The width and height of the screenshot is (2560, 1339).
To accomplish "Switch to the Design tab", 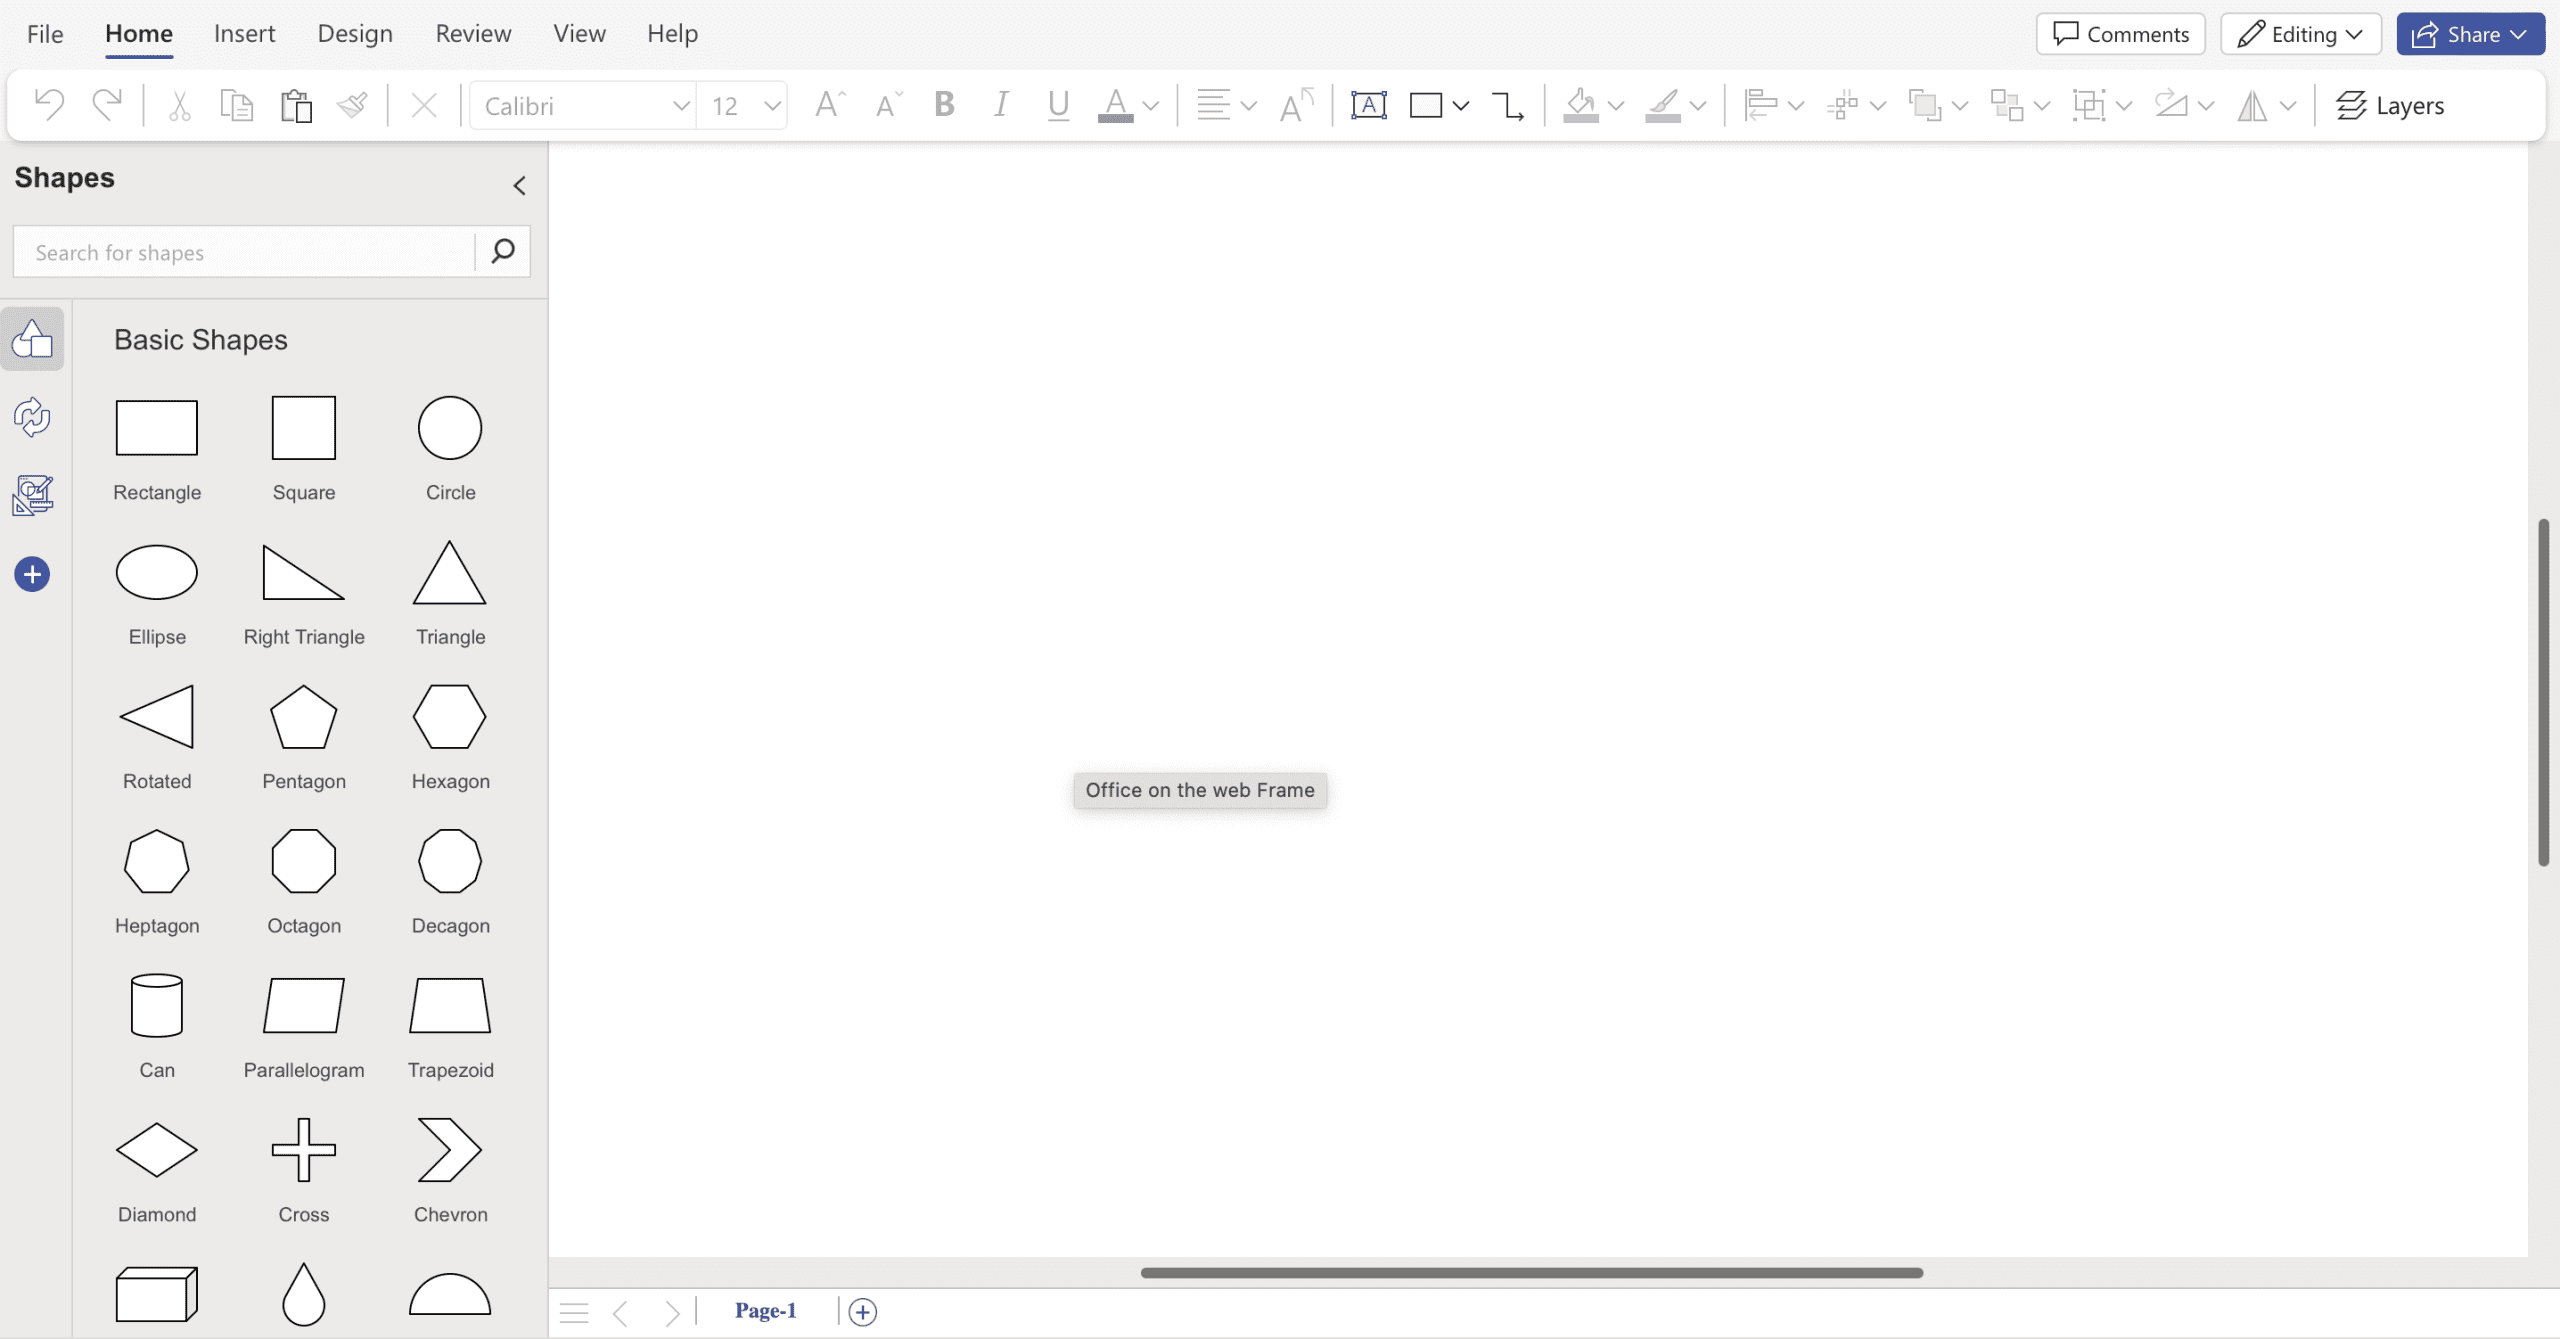I will click(355, 34).
